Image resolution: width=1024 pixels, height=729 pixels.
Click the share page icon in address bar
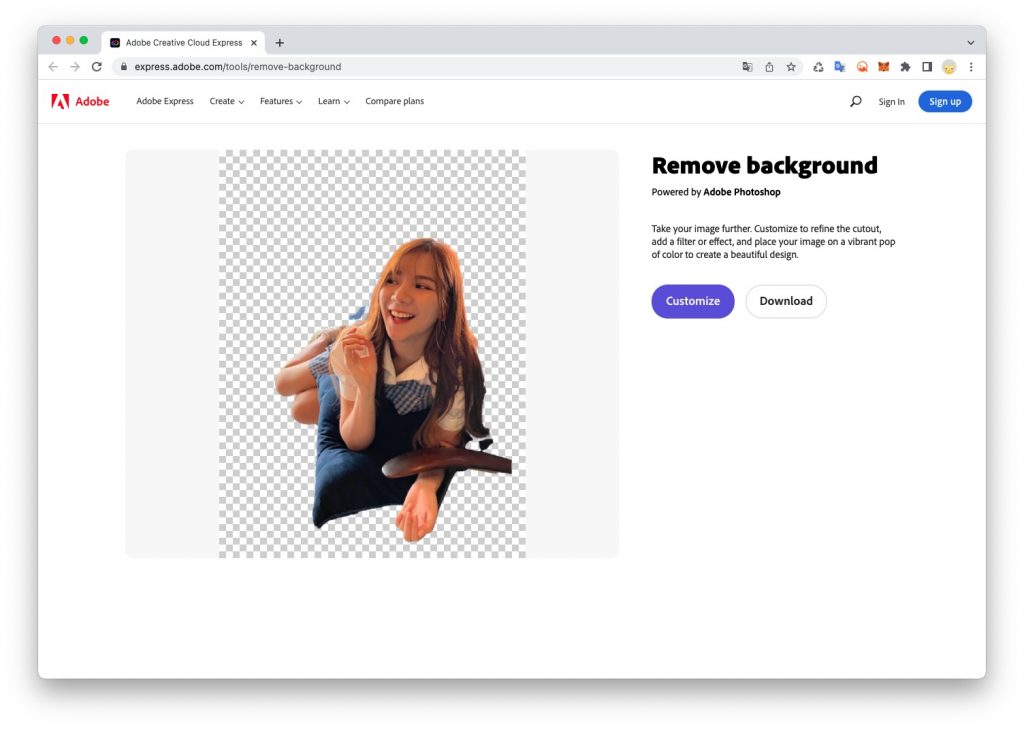coord(769,67)
